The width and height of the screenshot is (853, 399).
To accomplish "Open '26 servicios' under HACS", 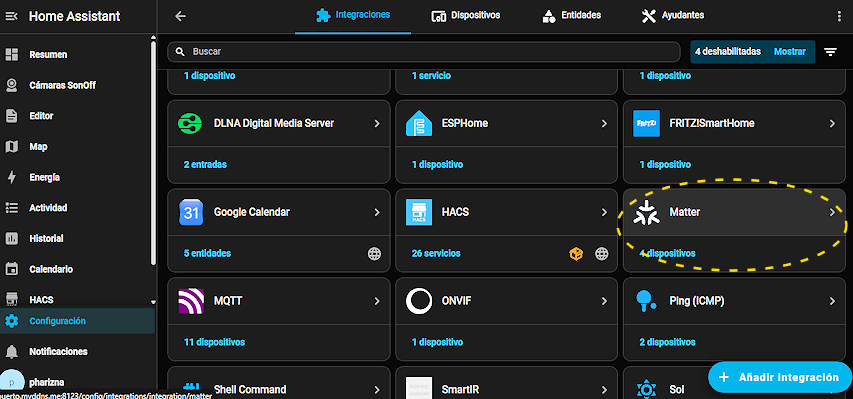I will click(x=436, y=254).
